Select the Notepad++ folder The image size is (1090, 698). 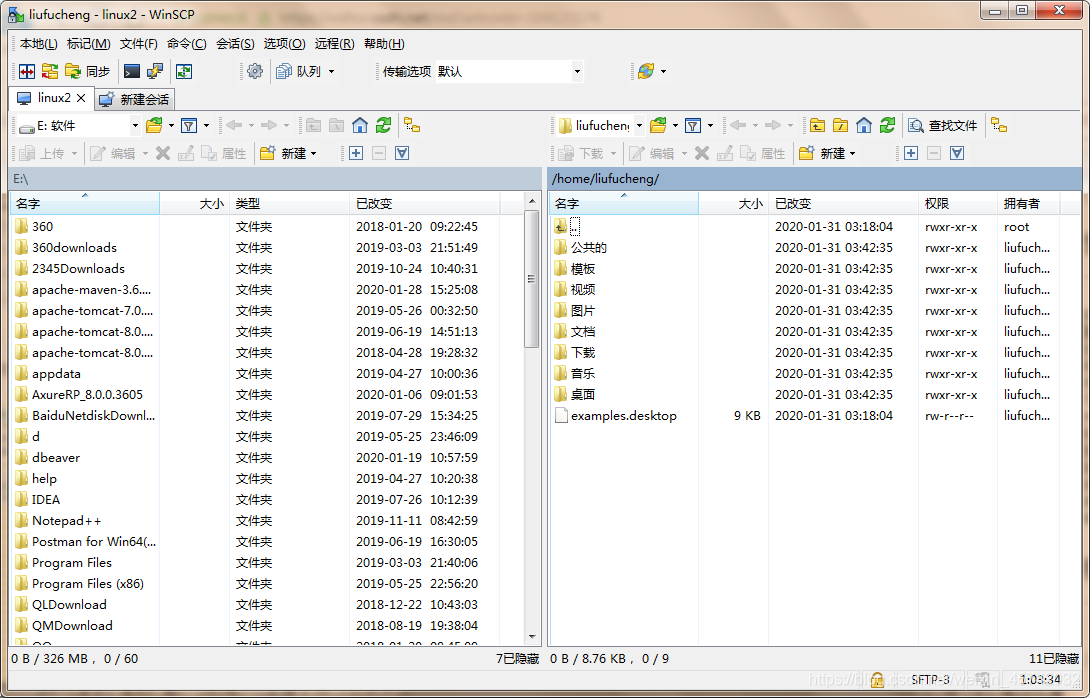coord(58,521)
